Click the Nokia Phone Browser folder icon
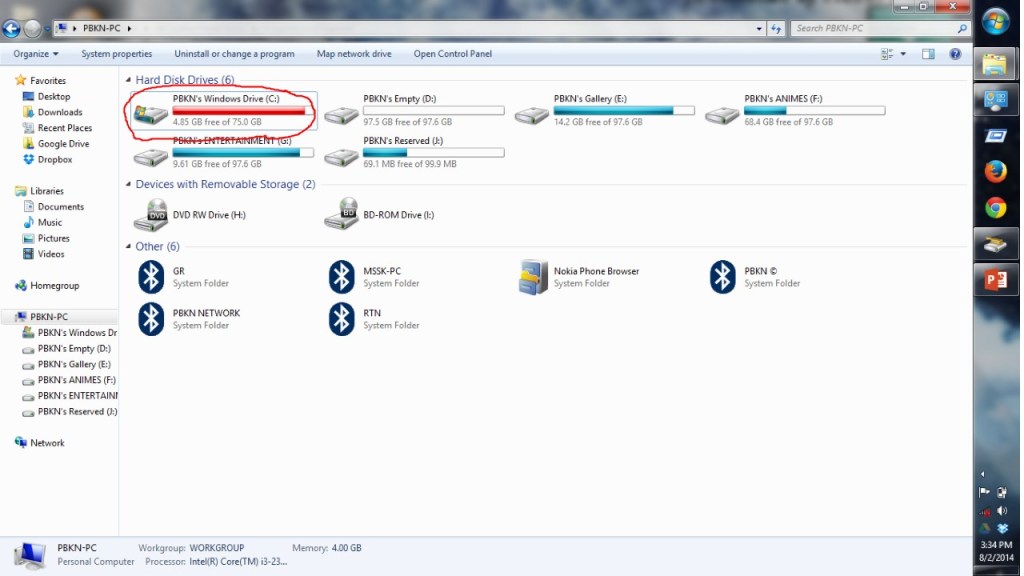This screenshot has width=1024, height=576. click(x=533, y=277)
